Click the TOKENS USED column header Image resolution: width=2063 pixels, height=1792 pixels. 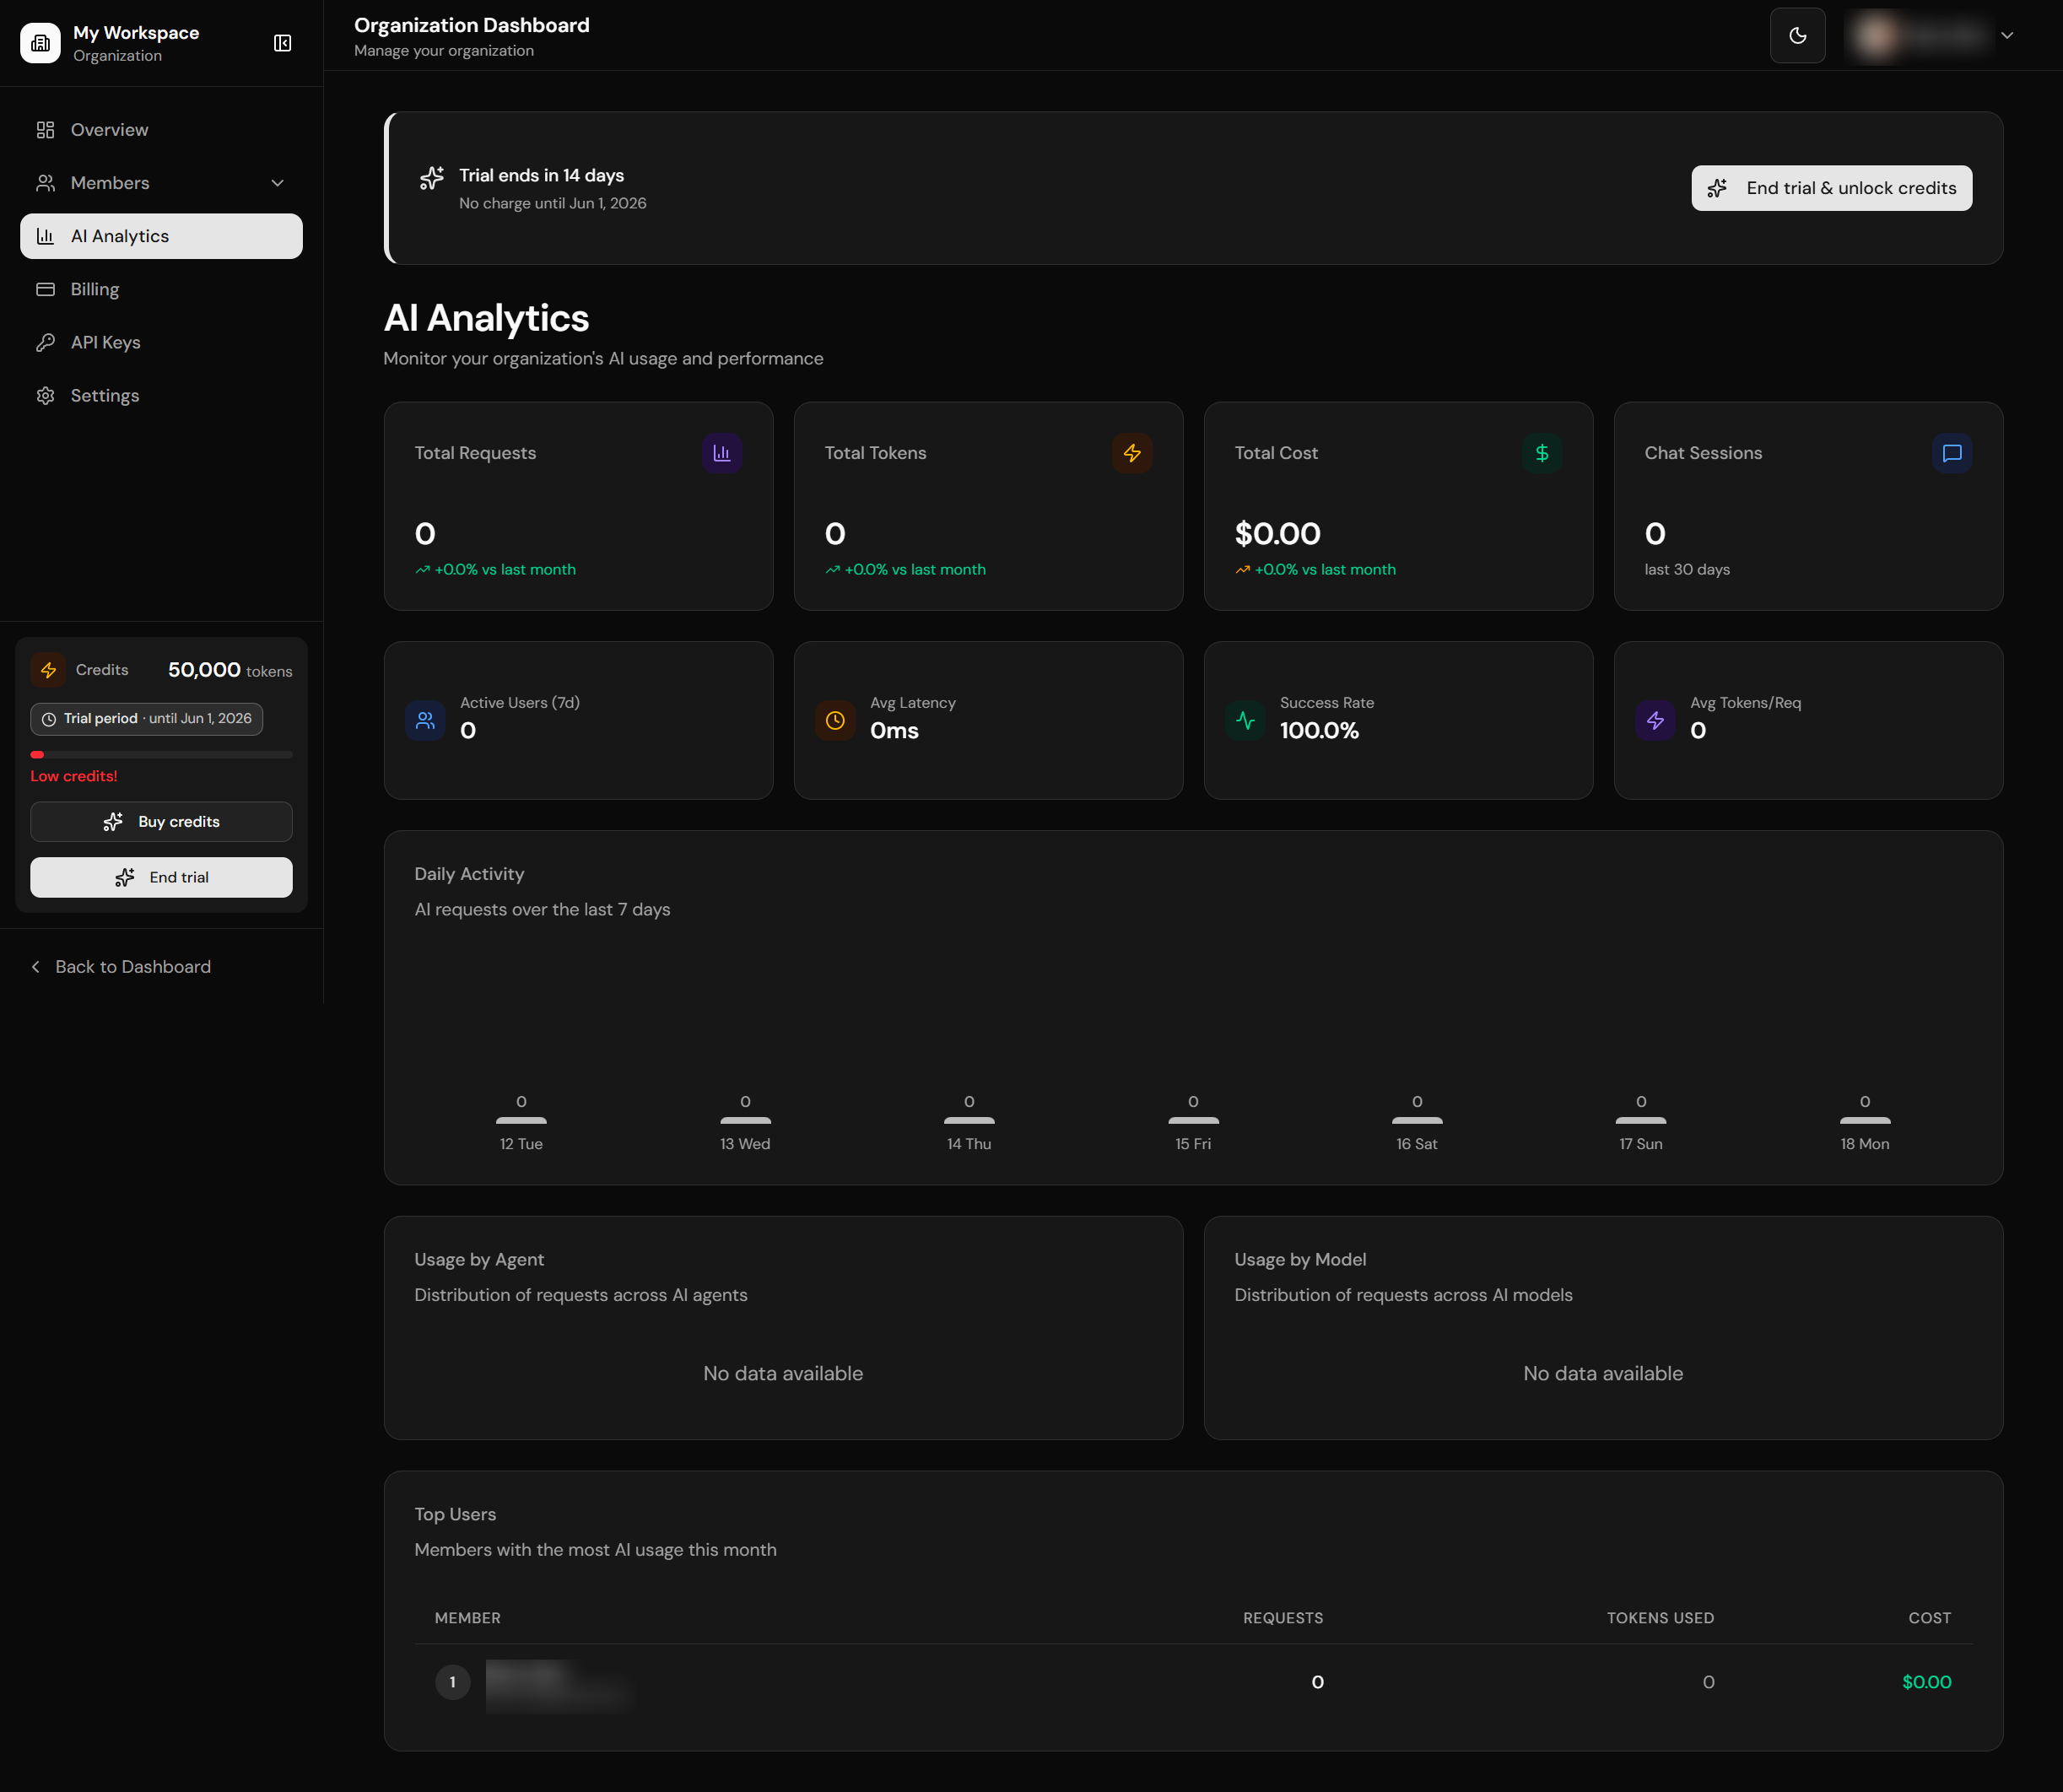coord(1660,1617)
